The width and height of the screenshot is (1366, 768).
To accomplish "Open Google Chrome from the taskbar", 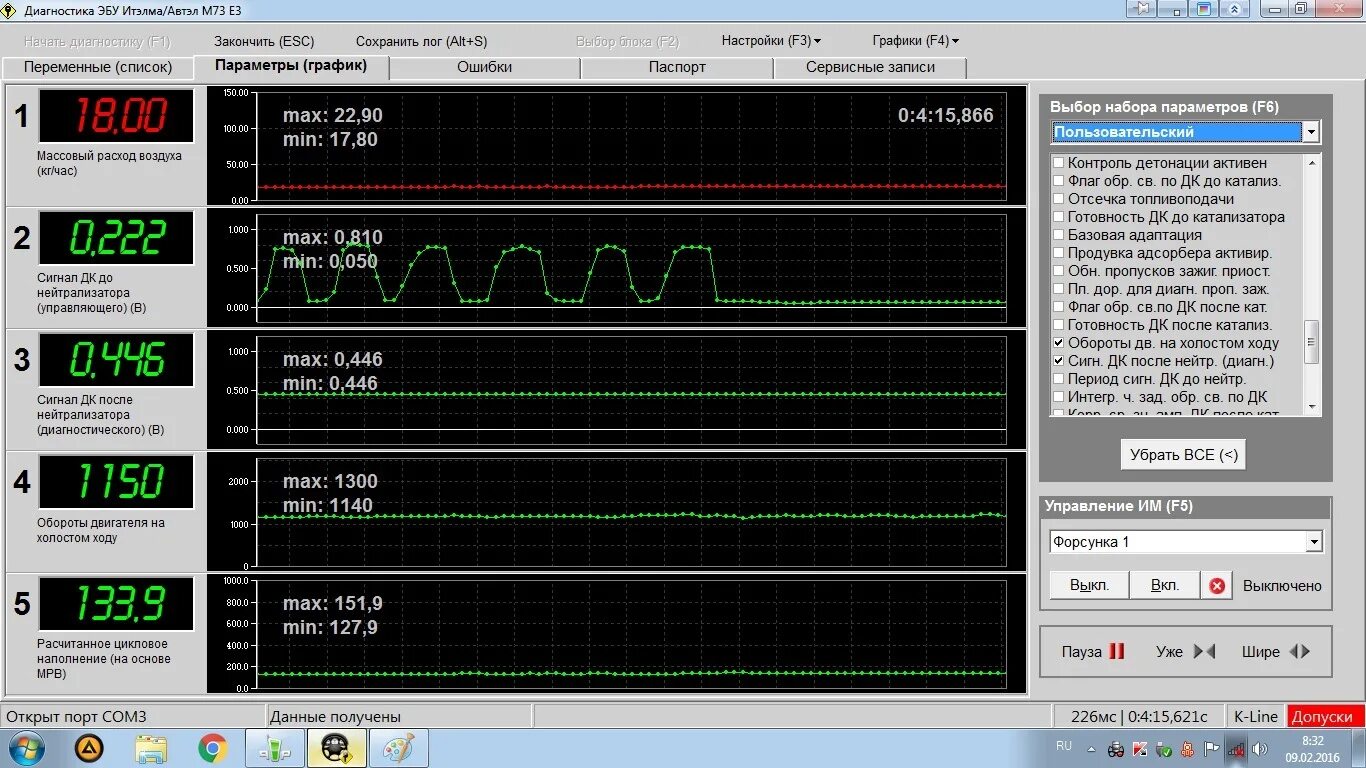I will point(212,747).
